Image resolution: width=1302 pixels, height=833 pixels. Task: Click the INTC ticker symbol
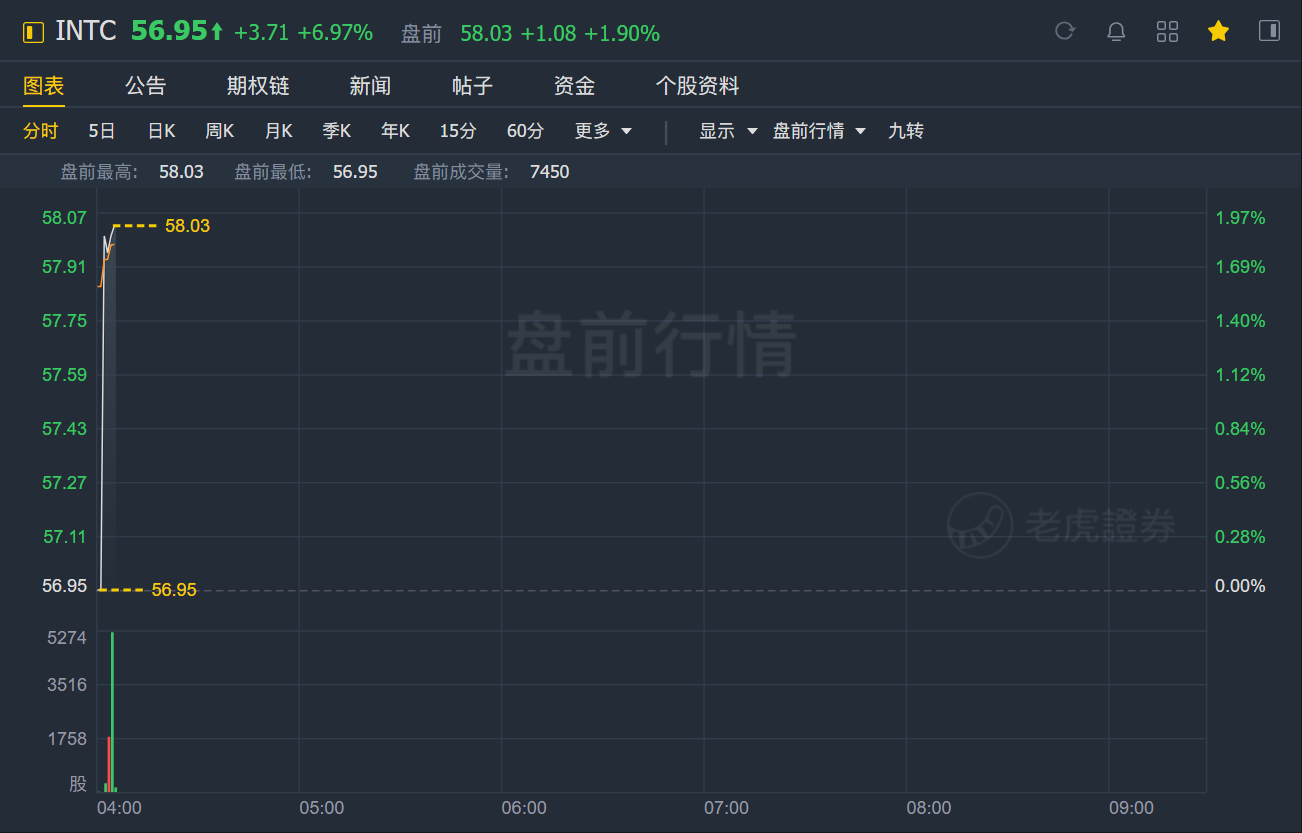point(86,31)
